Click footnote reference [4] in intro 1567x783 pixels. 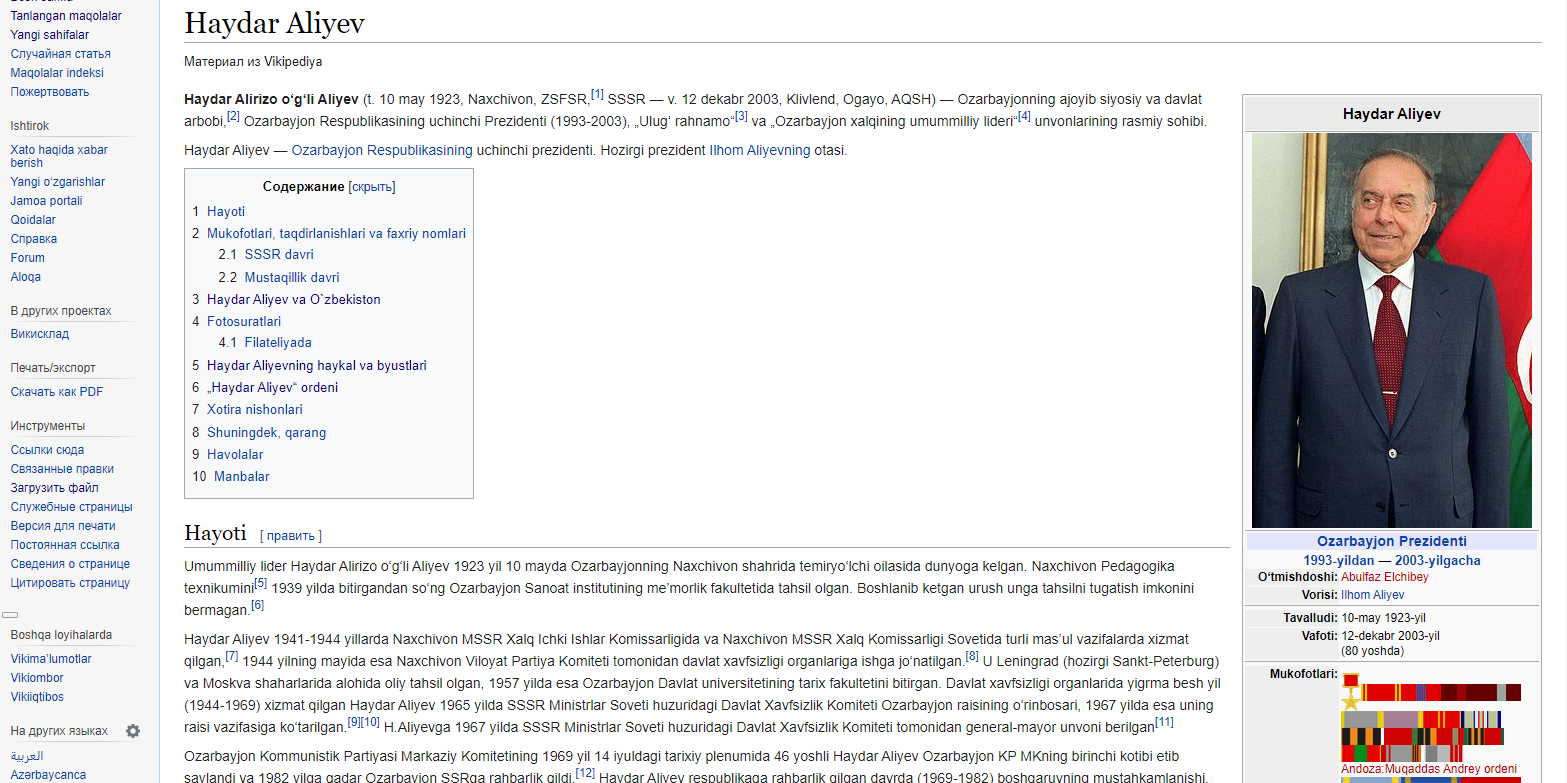(x=1024, y=116)
